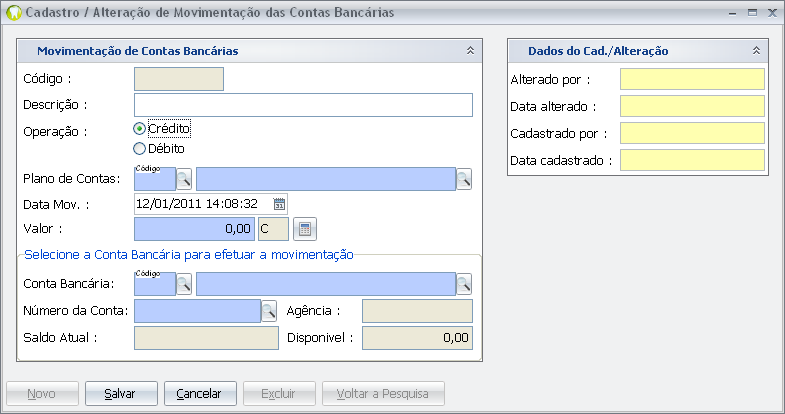785x414 pixels.
Task: Close the Cadastro window
Action: [x=772, y=13]
